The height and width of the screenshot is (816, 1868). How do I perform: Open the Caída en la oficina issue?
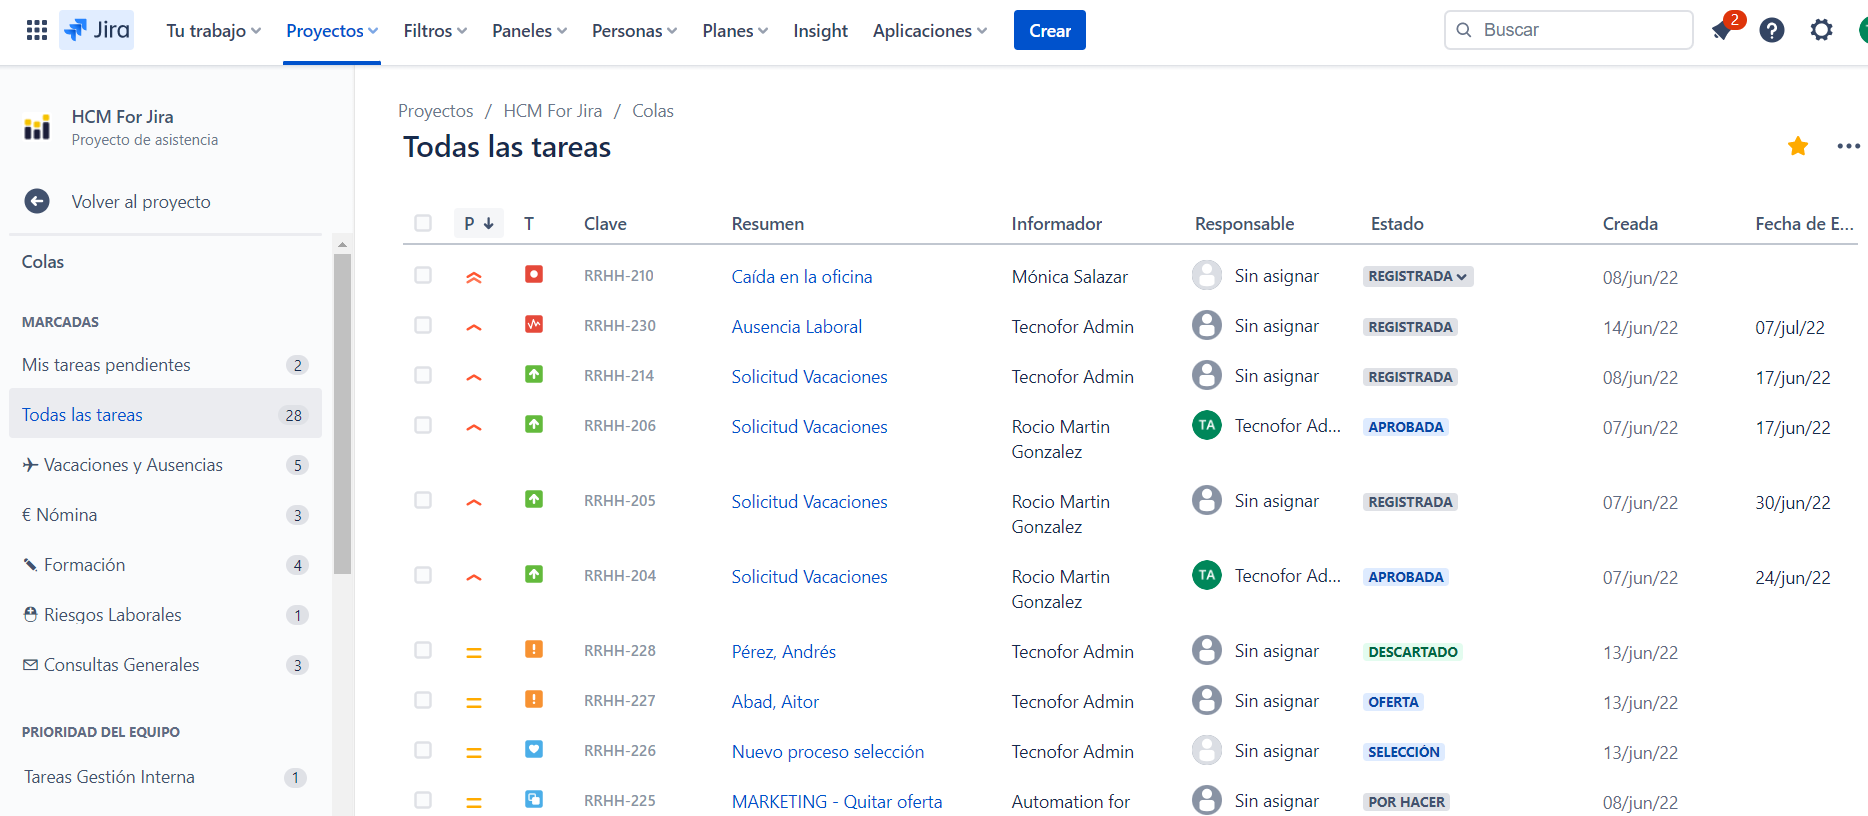tap(802, 277)
